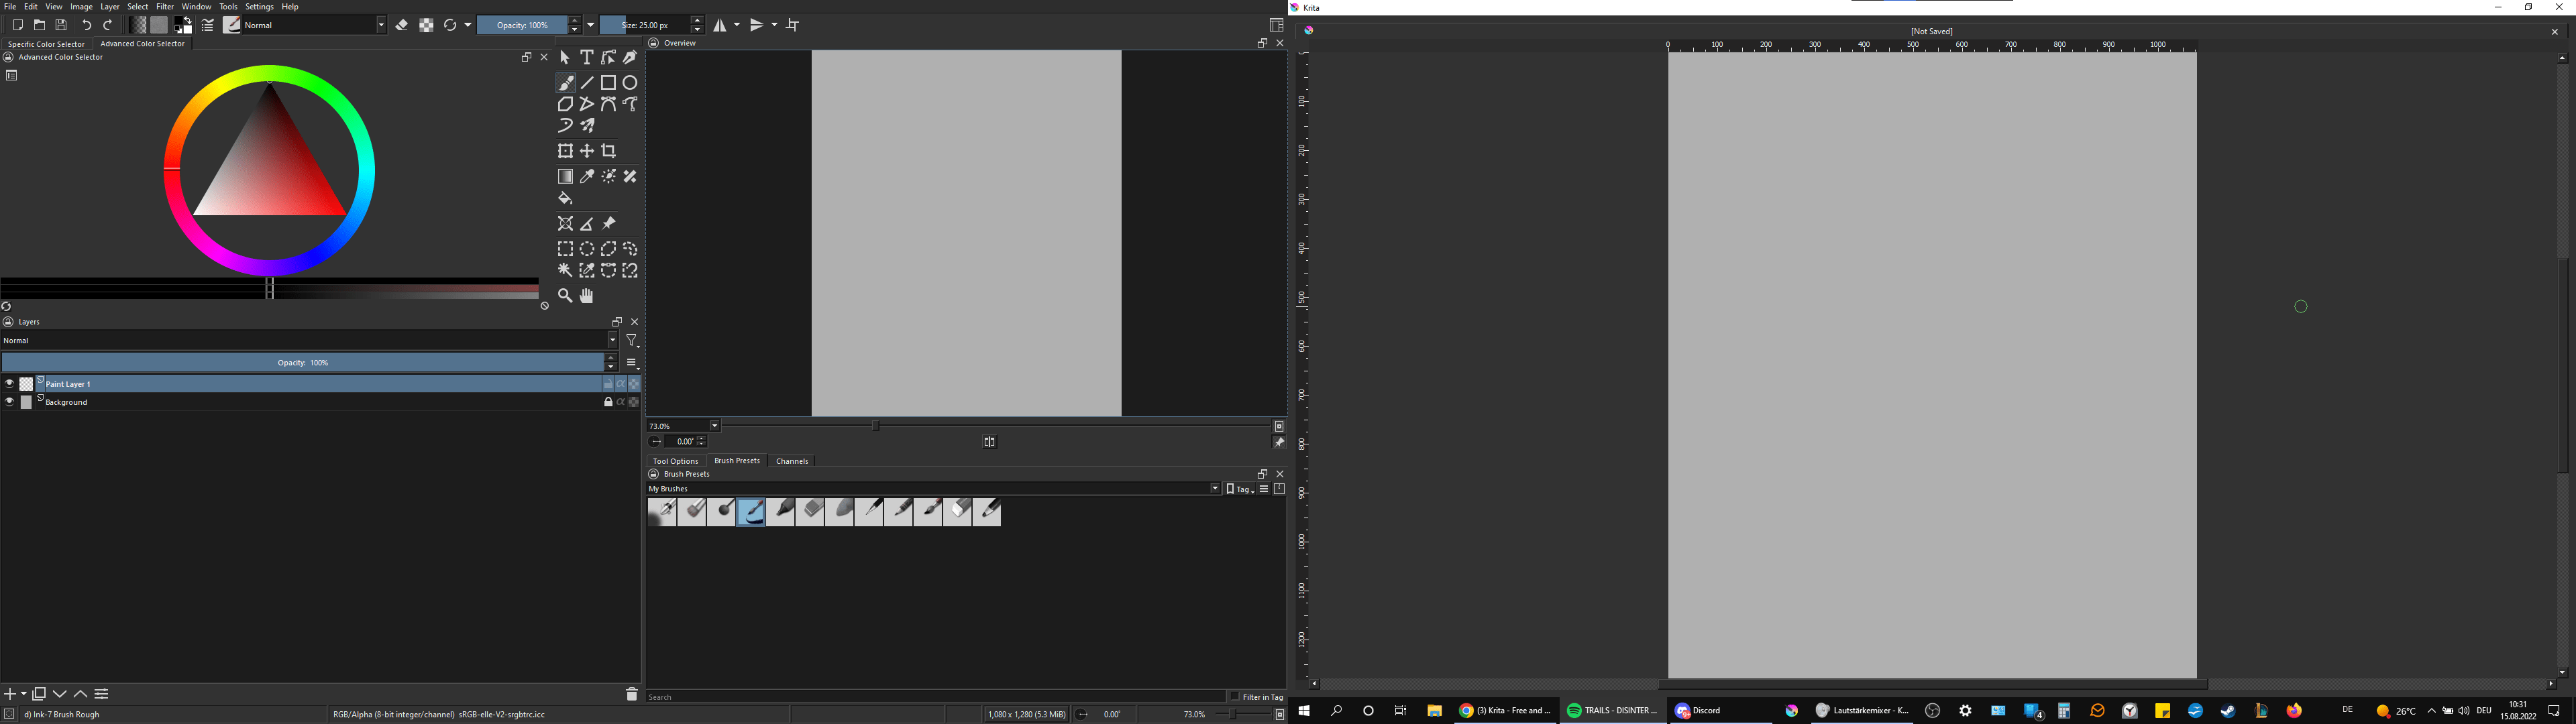Choose the Rectangular selection tool
2576x724 pixels.
click(x=565, y=248)
